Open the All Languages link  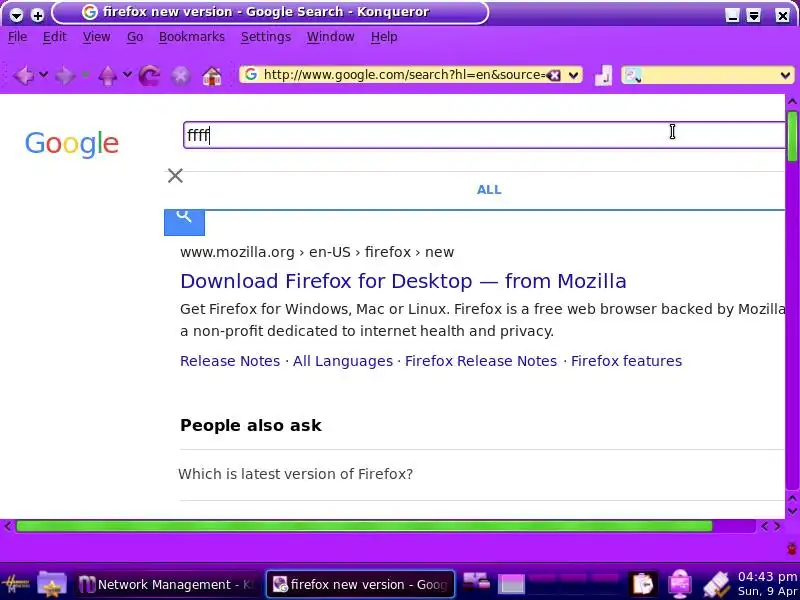coord(342,361)
